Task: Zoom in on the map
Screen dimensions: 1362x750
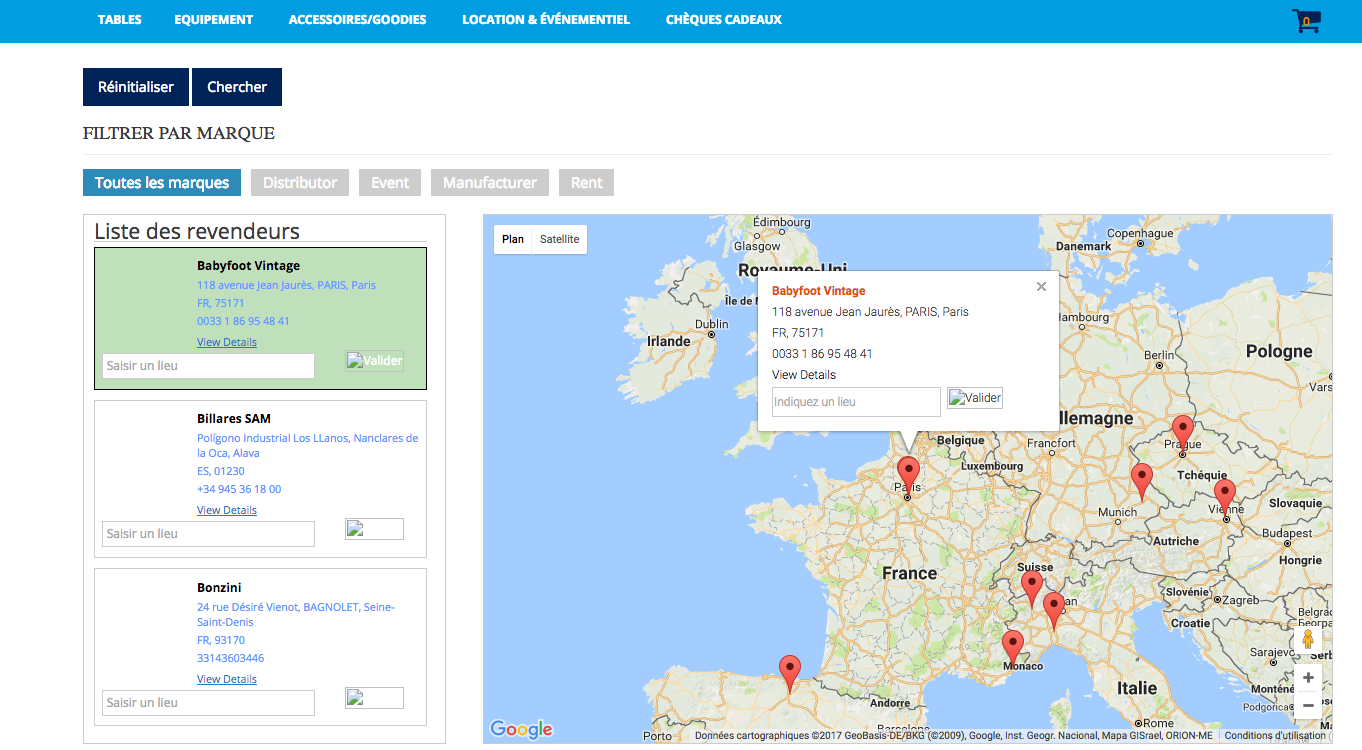Action: pos(1308,678)
